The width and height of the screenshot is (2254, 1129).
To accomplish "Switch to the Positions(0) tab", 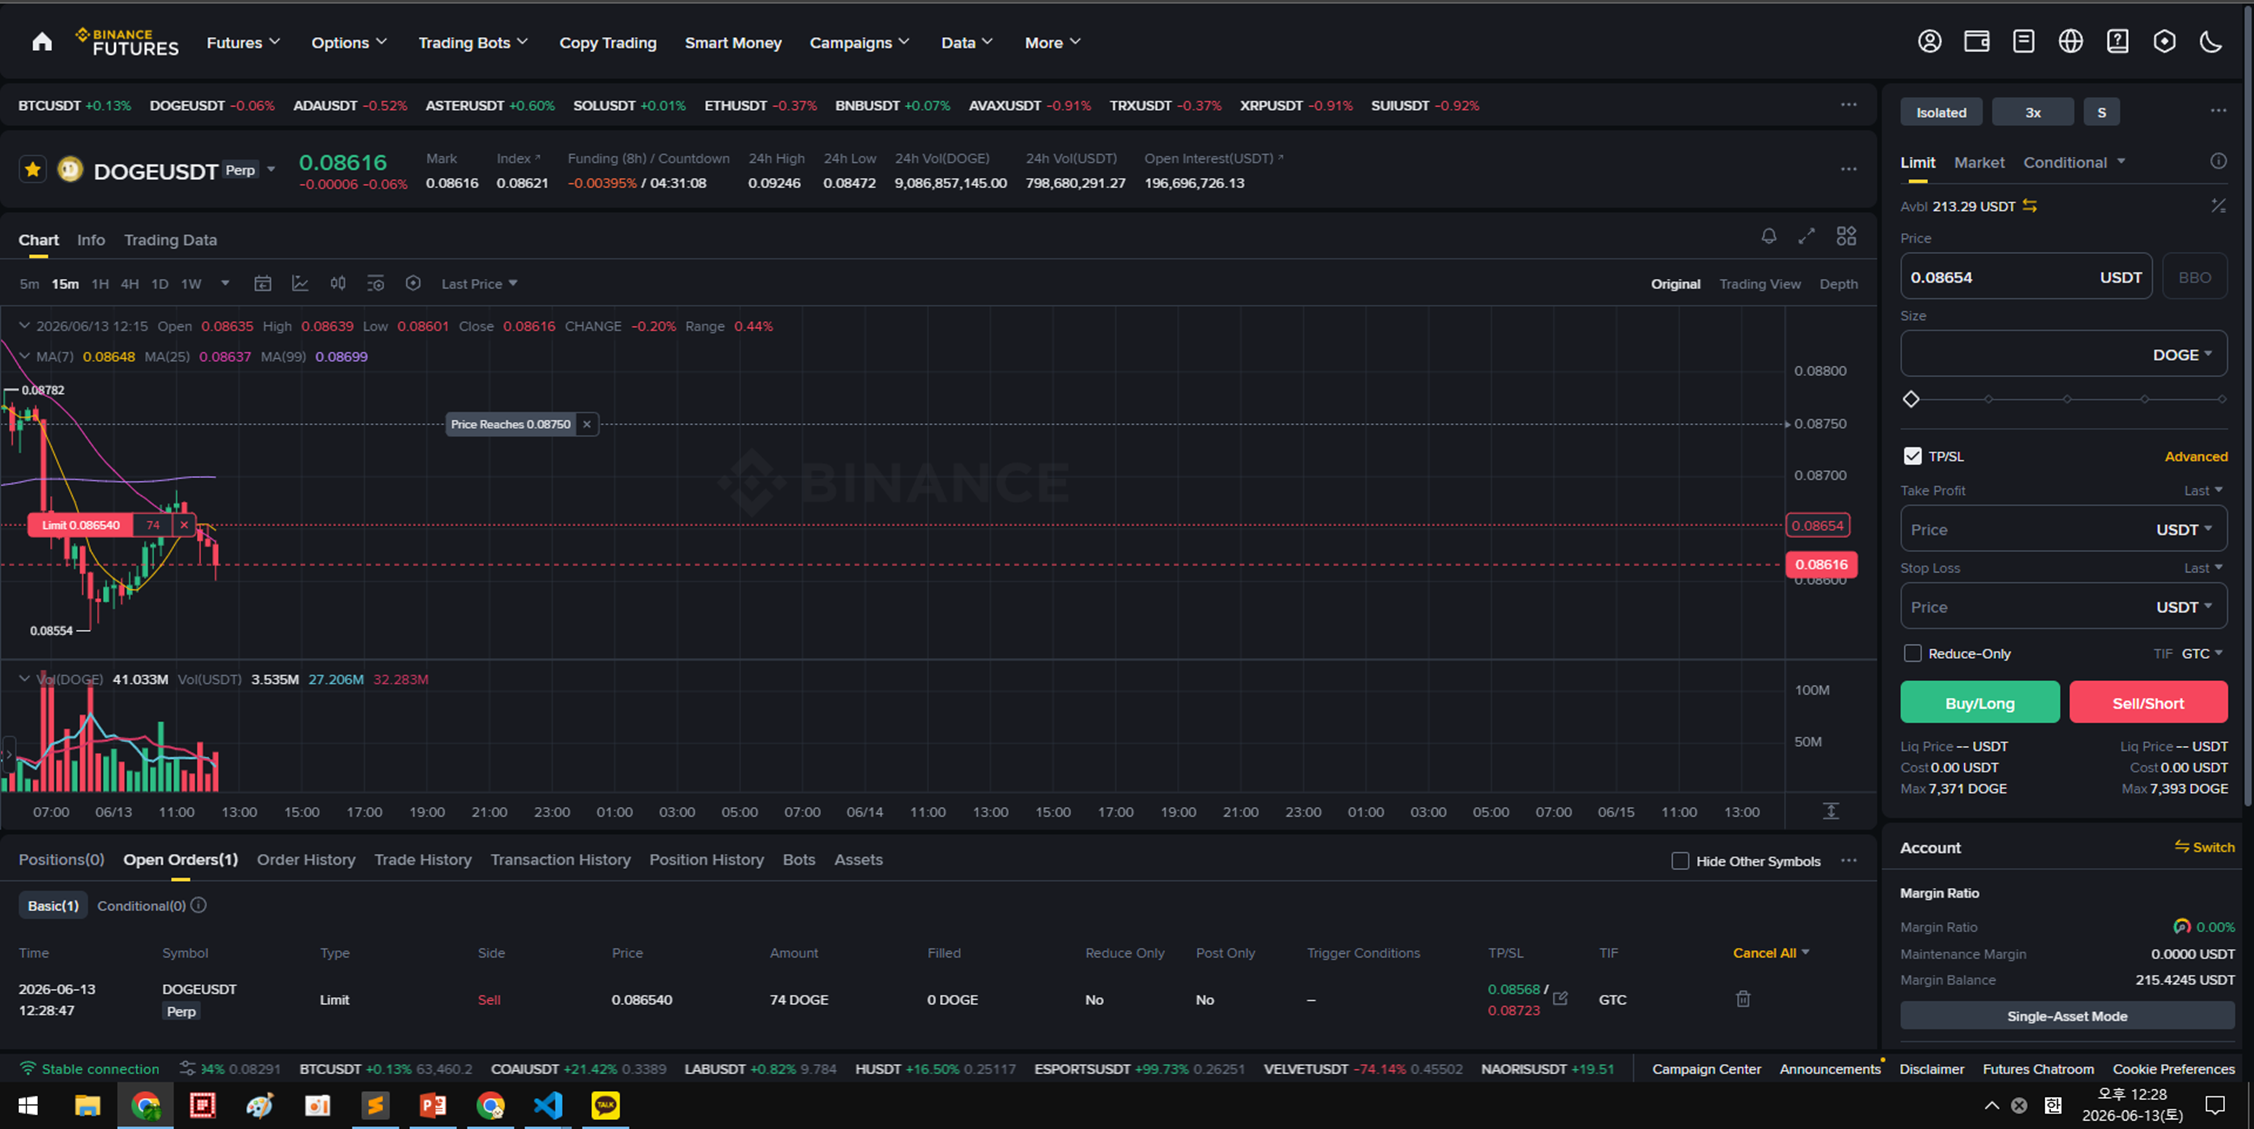I will [x=61, y=860].
